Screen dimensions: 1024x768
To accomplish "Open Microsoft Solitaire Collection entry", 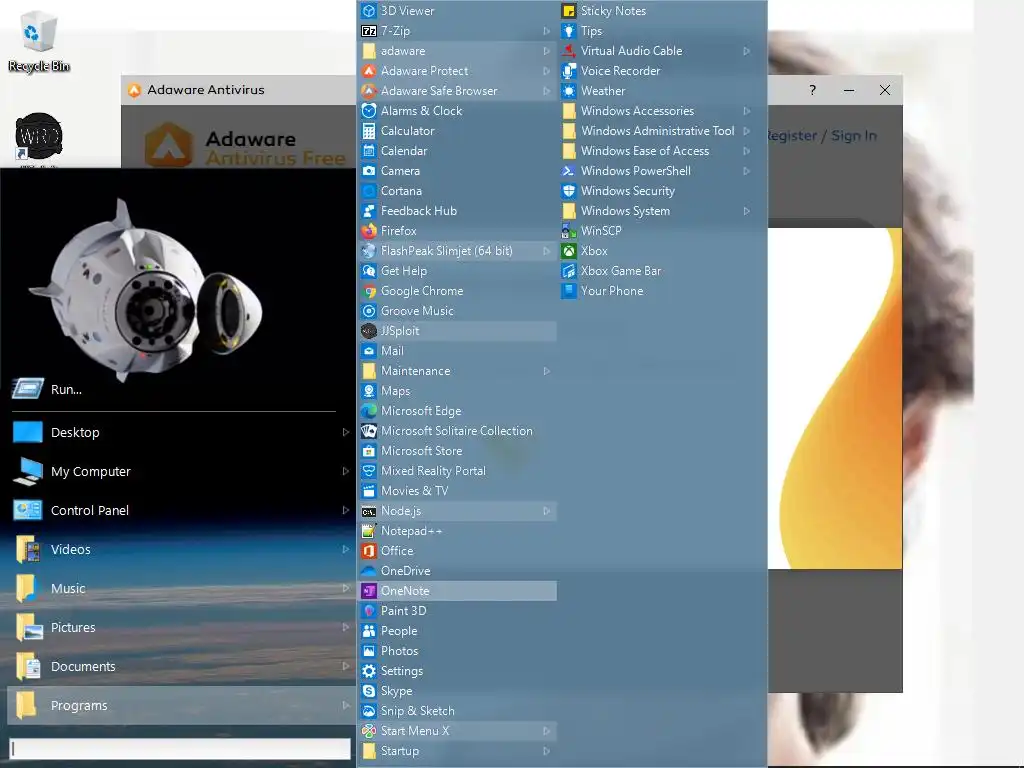I will click(457, 431).
